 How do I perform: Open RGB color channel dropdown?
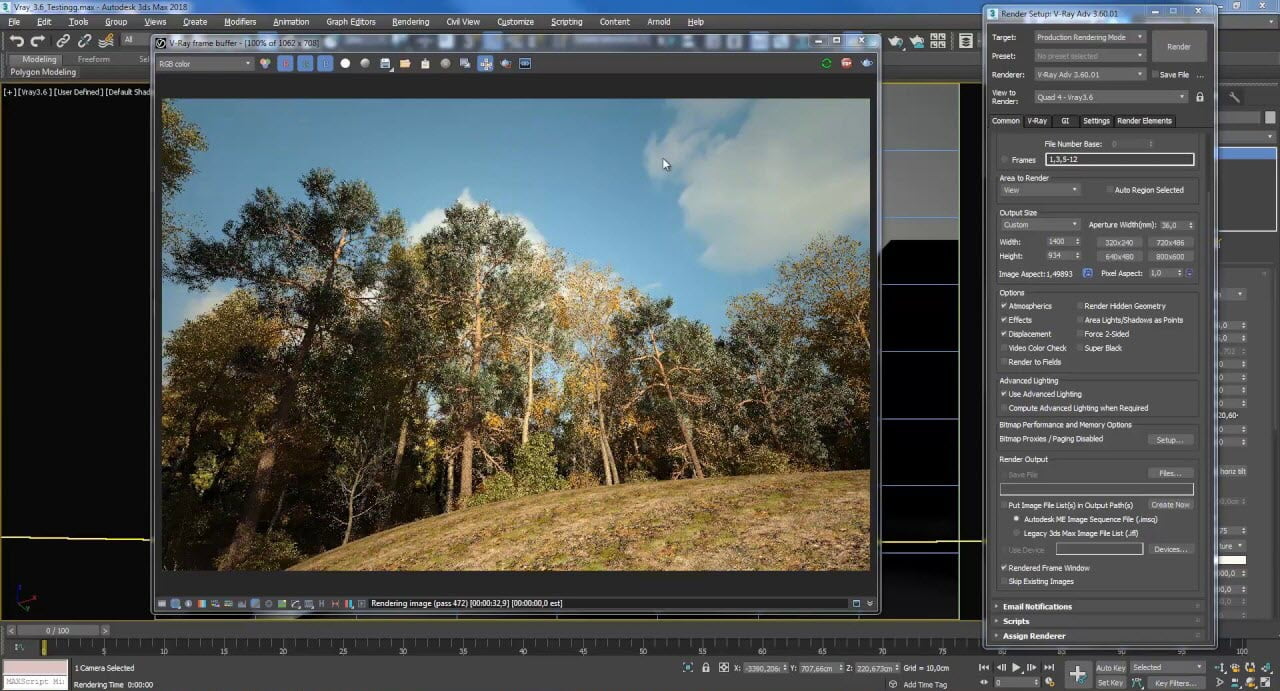(x=205, y=63)
